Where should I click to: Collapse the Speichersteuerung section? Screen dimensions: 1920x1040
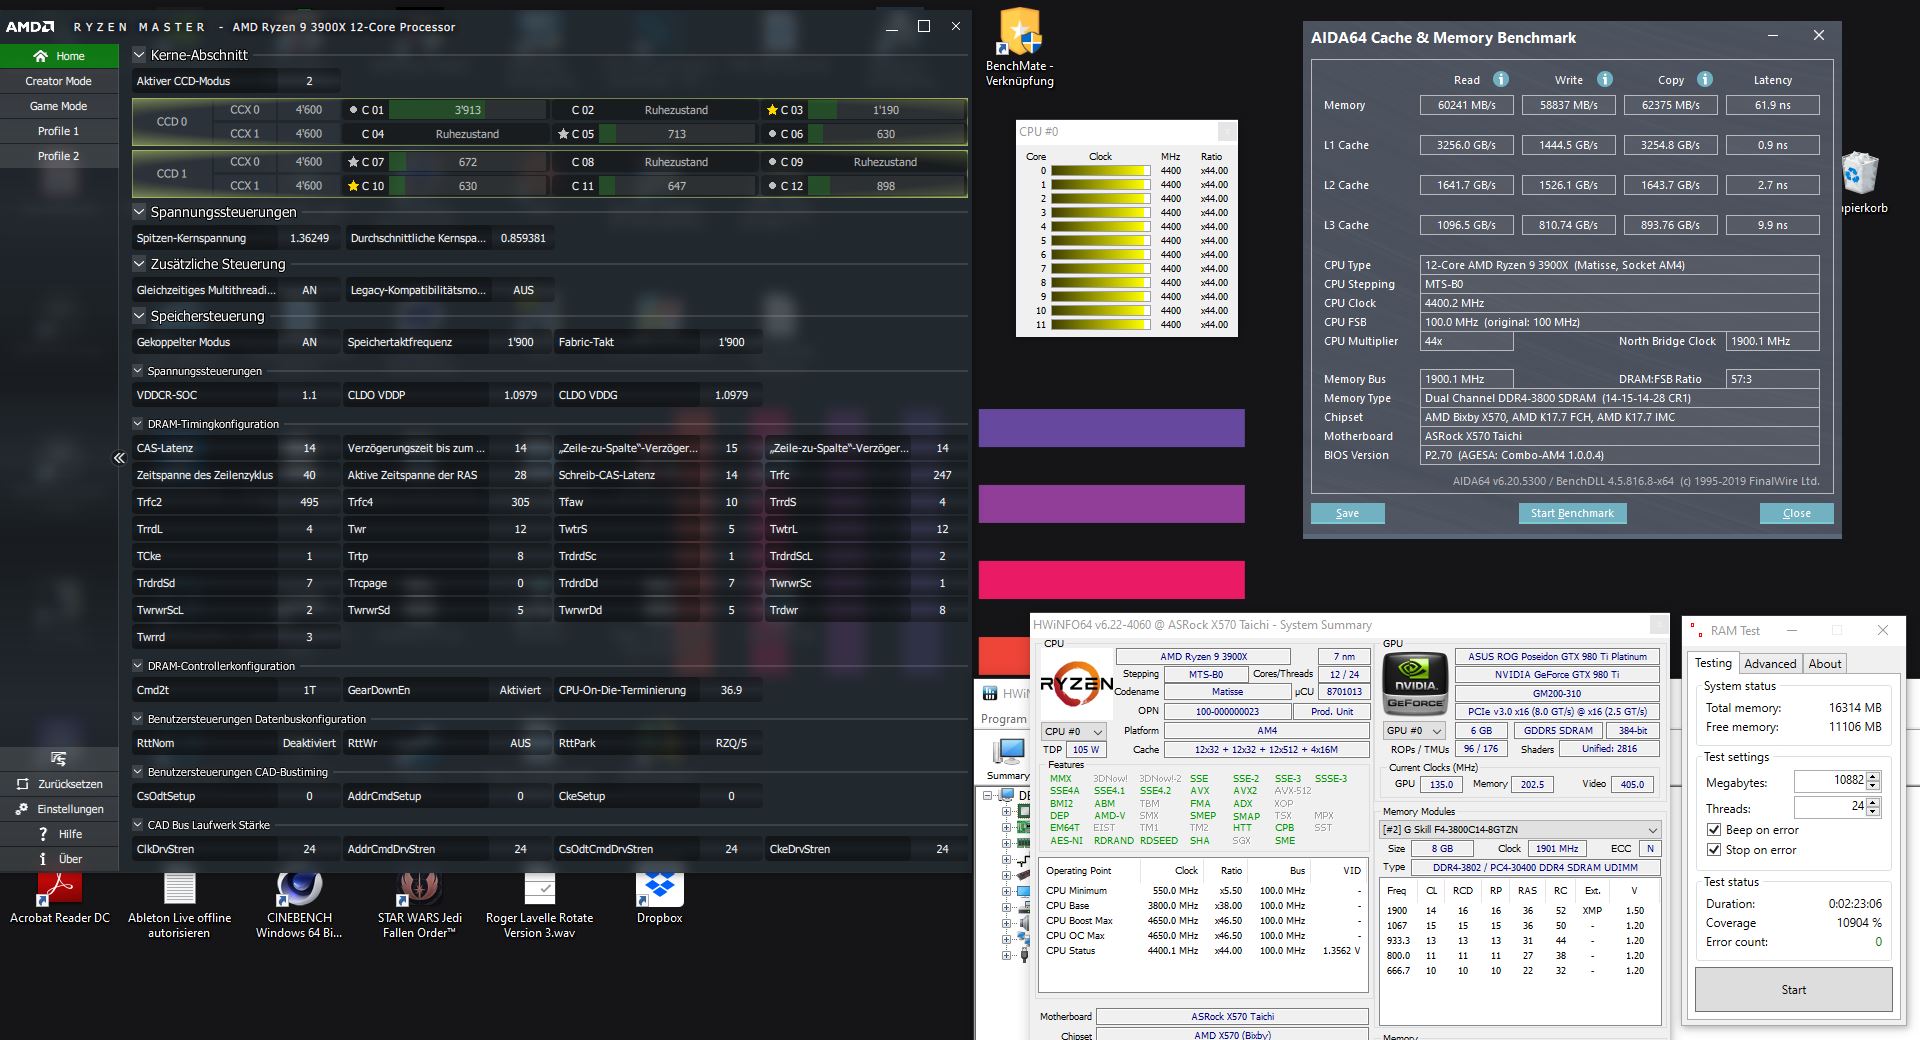[140, 316]
